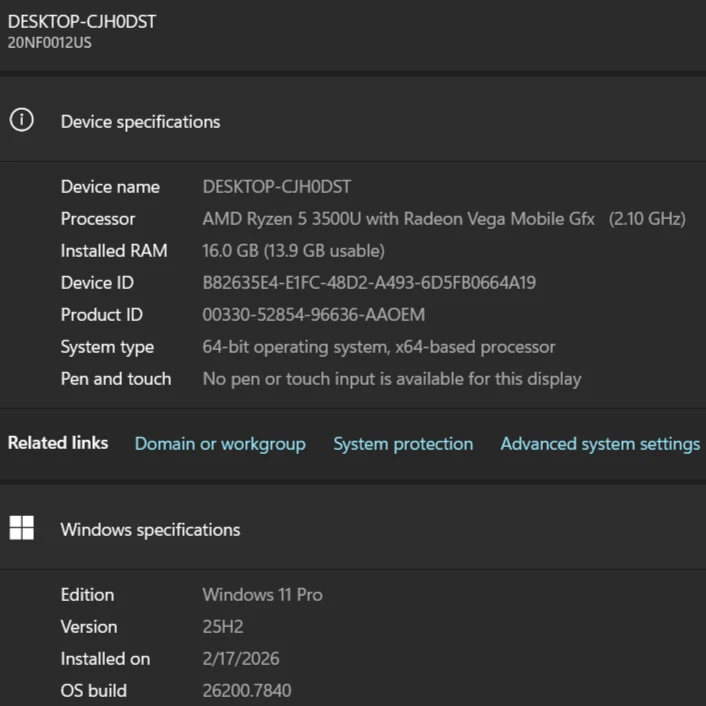Screen dimensions: 706x706
Task: Select the Device ID value B82635E4-E1FC-48D2
Action: click(369, 283)
